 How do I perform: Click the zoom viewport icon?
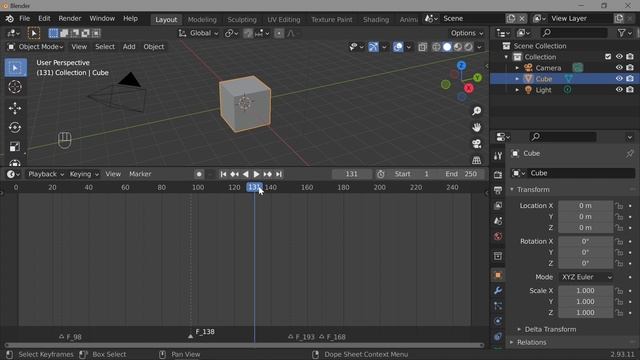pyautogui.click(x=476, y=111)
